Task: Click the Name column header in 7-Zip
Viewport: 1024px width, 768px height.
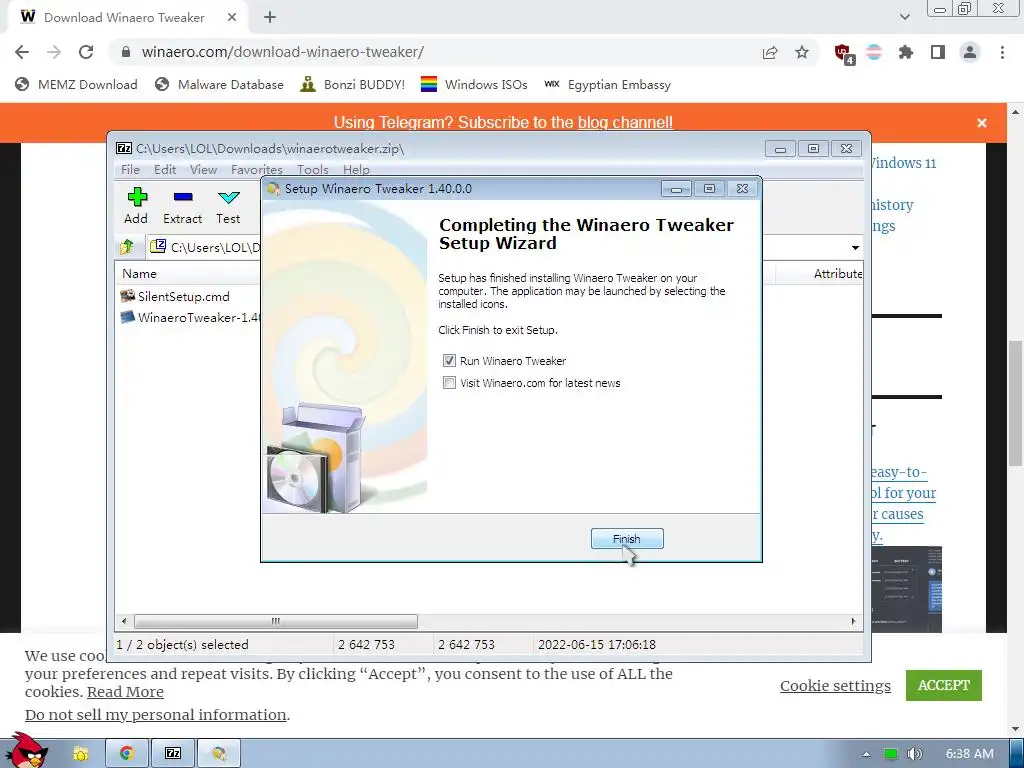Action: pos(188,274)
